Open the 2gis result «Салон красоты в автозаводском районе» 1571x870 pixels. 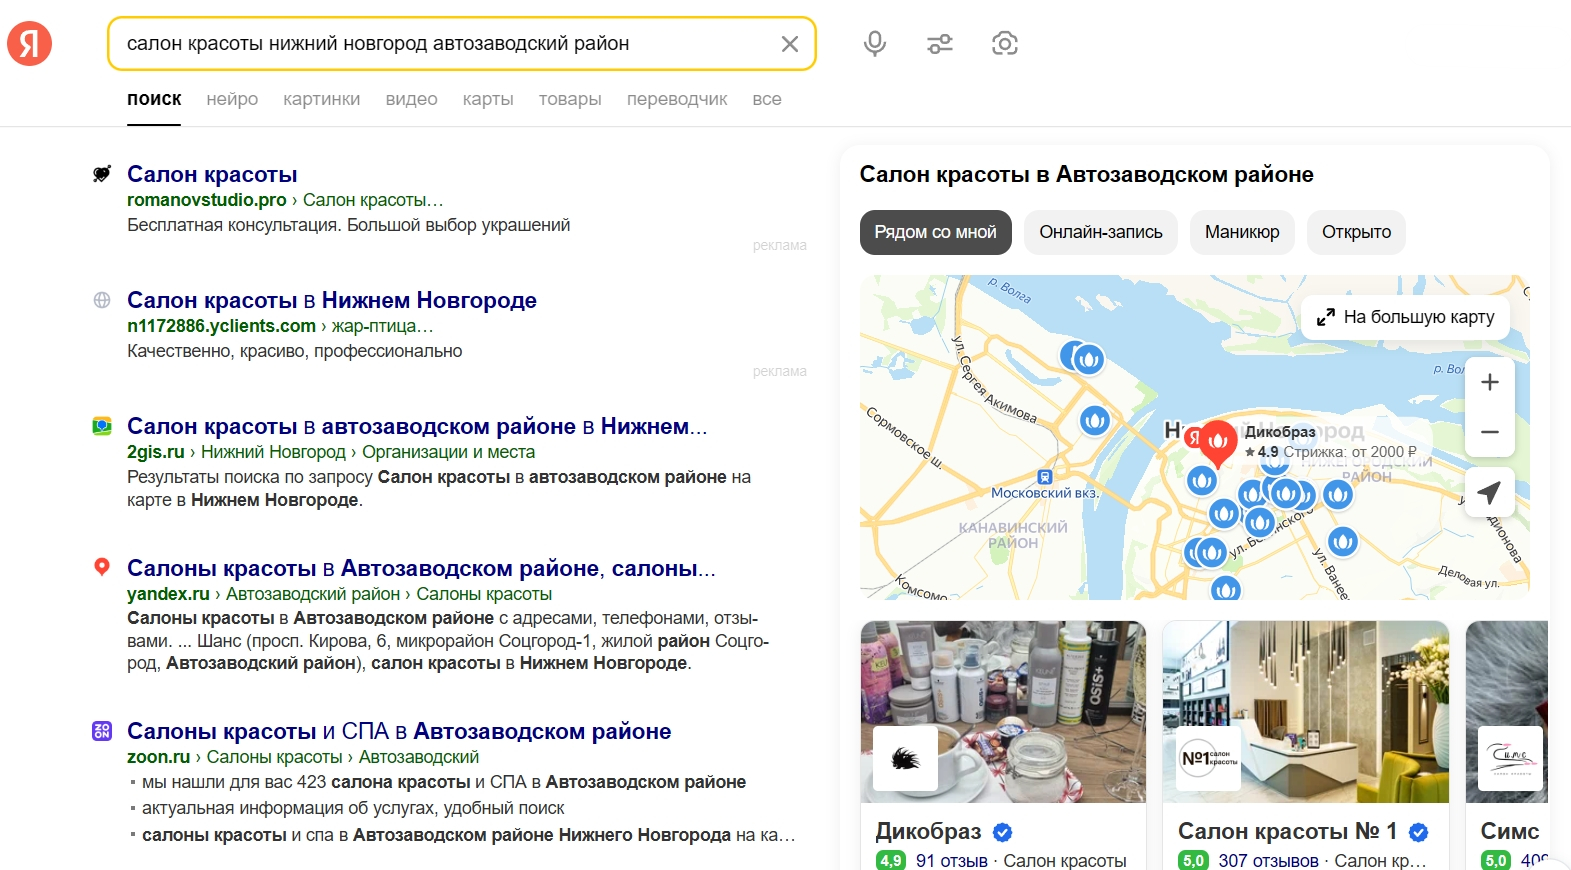point(417,426)
